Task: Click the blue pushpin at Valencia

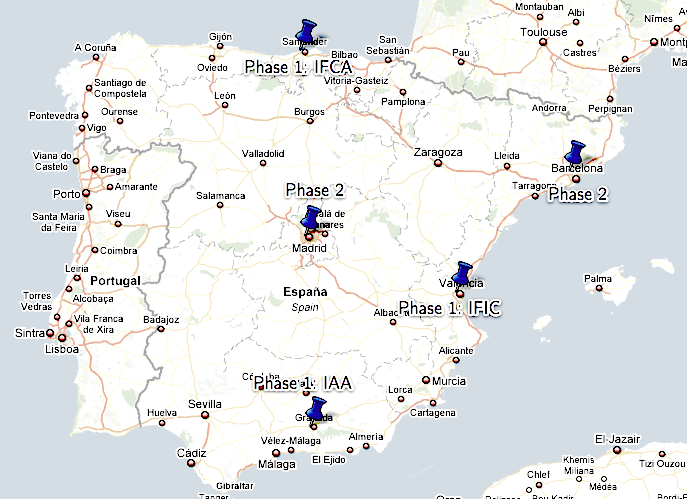Action: point(462,274)
